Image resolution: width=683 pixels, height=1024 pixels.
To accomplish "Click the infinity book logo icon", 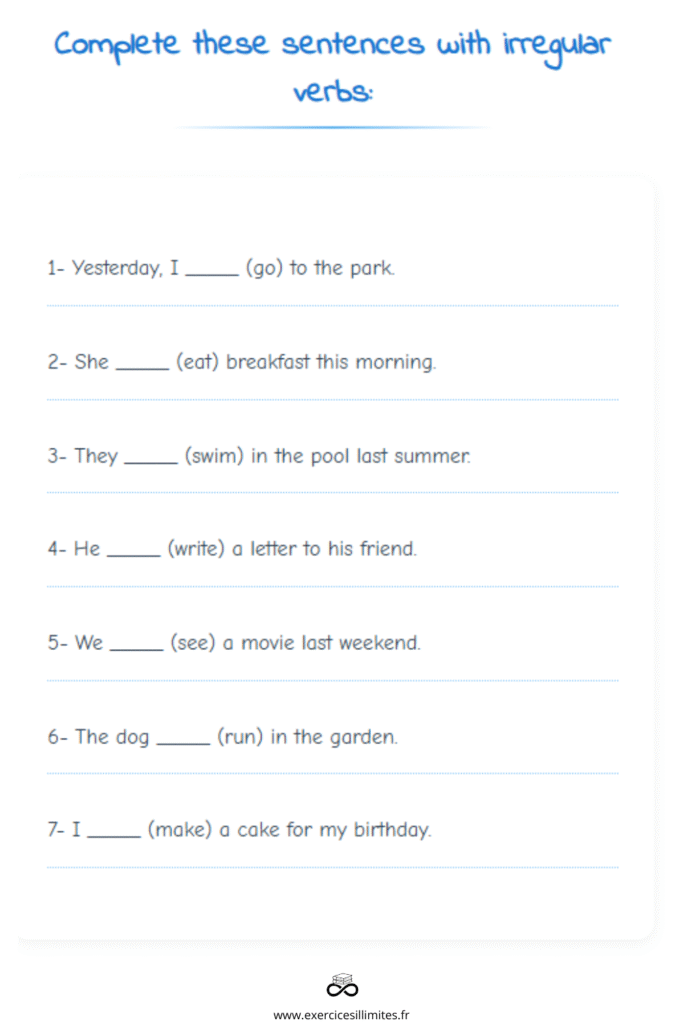I will (342, 985).
